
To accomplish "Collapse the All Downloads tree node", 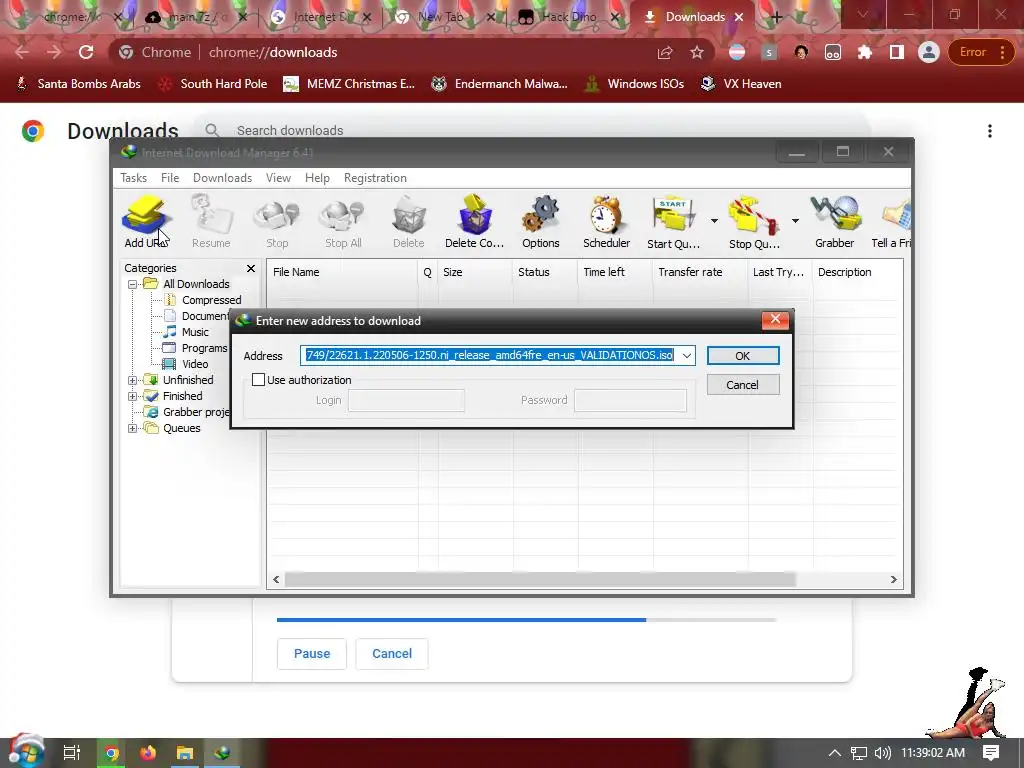I will (x=133, y=284).
